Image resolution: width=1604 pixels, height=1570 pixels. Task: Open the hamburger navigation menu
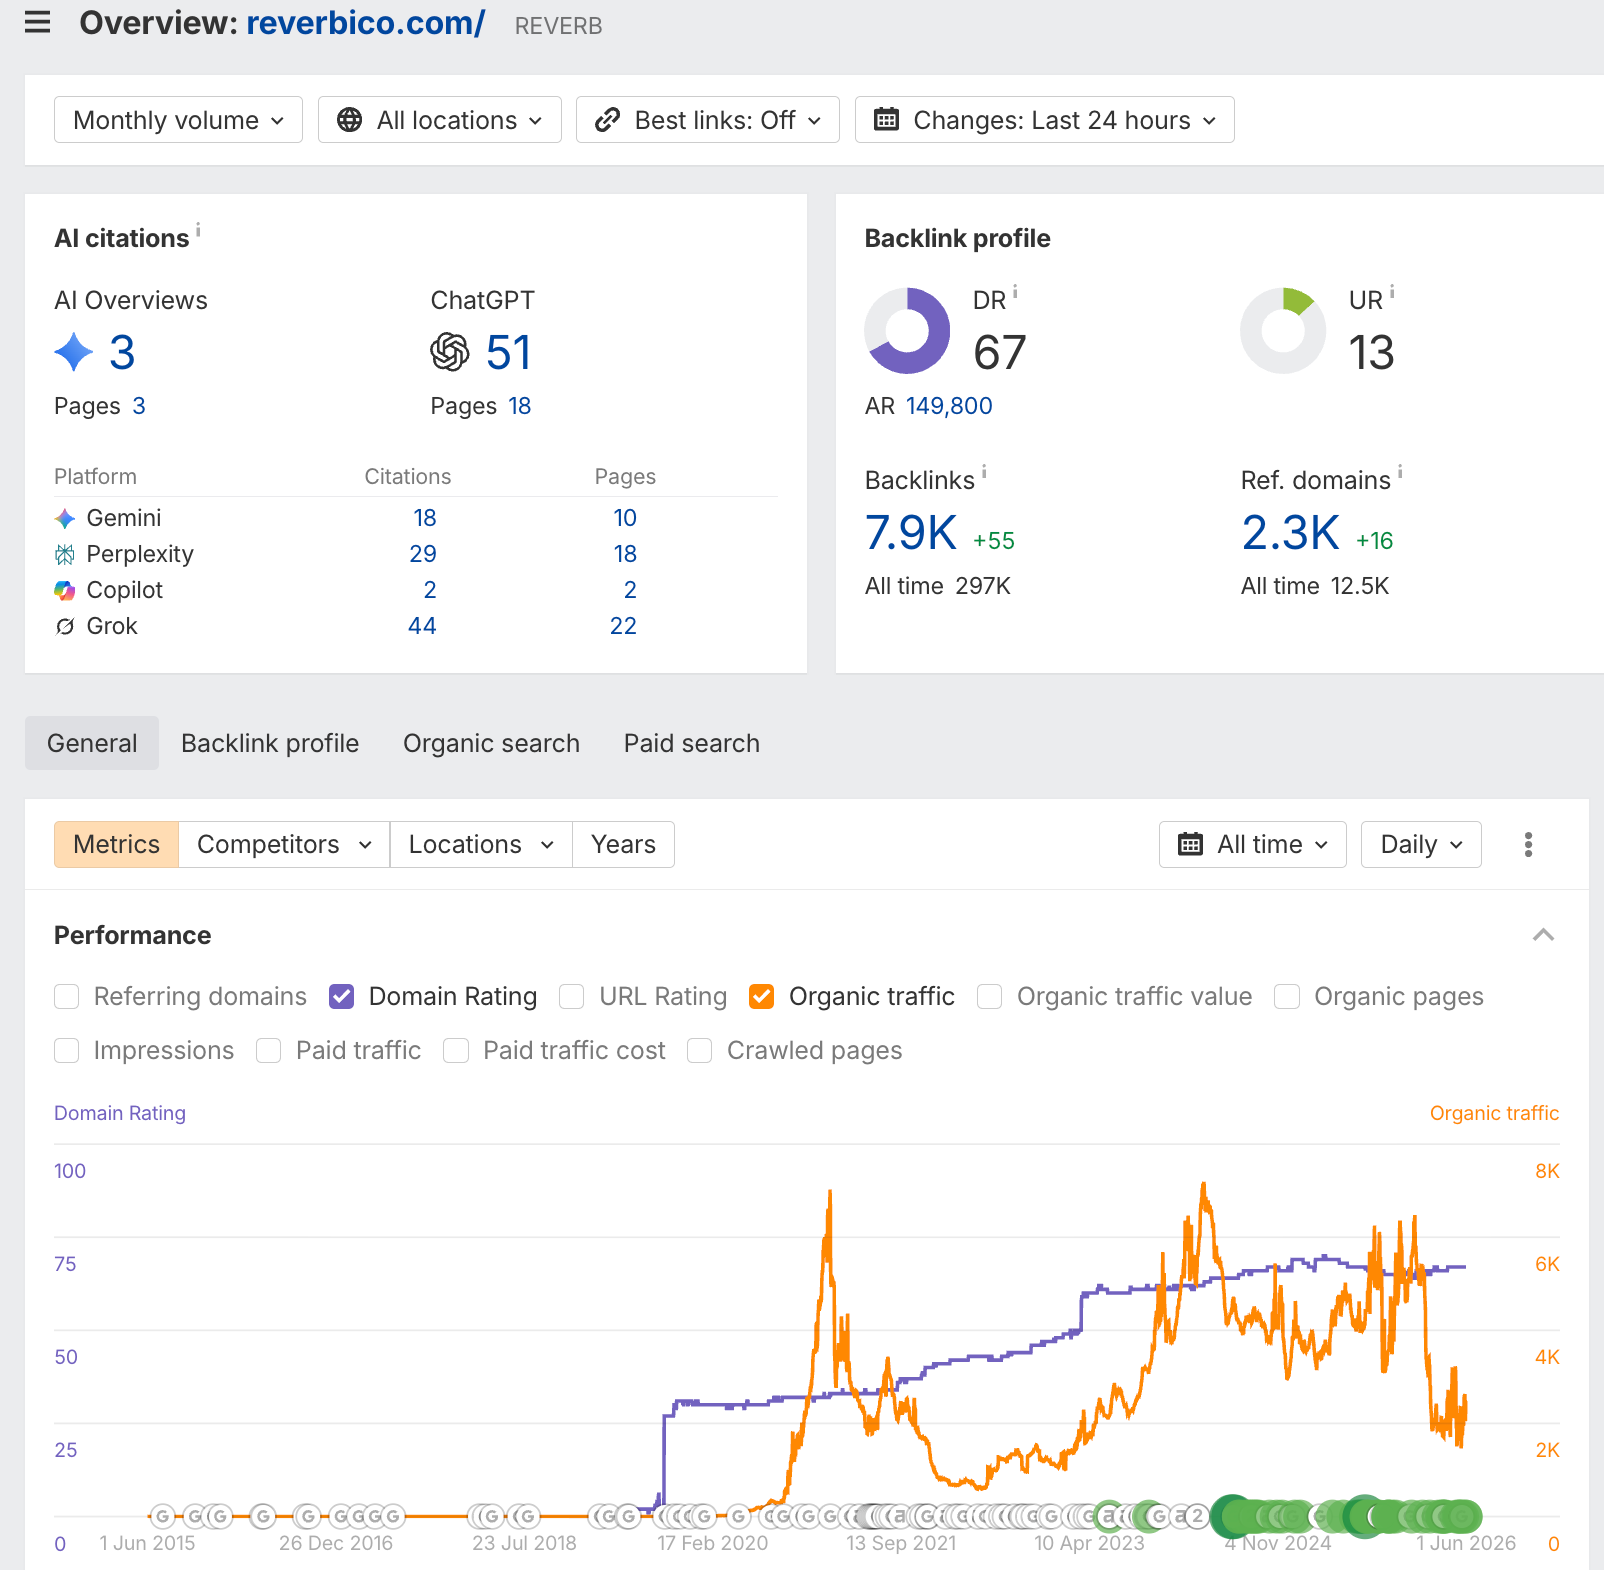pos(37,22)
